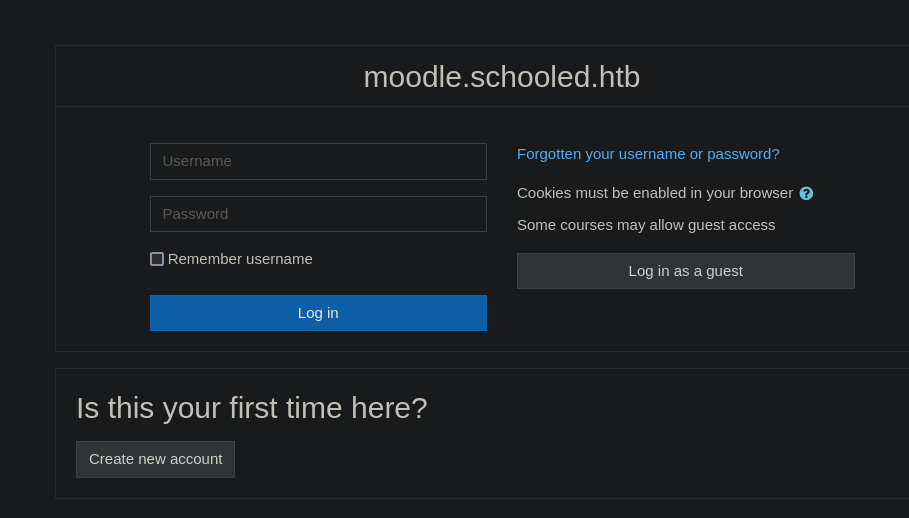Continue as guest via the grey button
This screenshot has height=518, width=909.
pos(686,271)
